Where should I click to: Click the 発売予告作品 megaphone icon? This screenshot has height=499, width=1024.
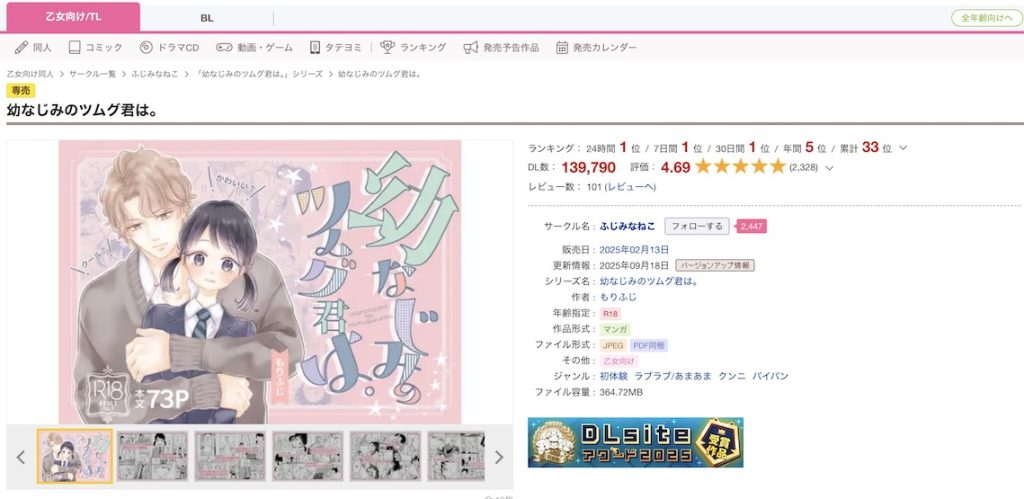tap(471, 47)
